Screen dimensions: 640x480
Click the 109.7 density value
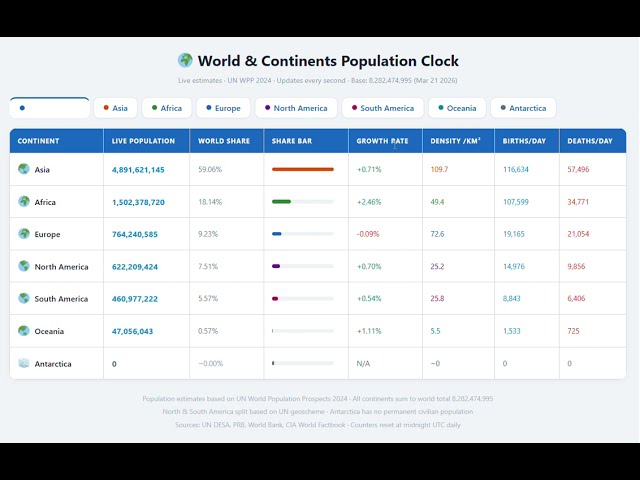pos(439,169)
